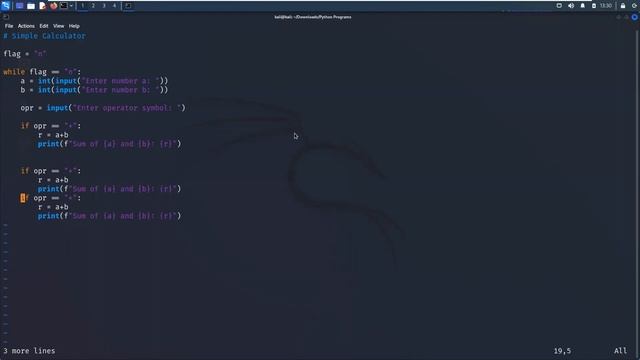The width and height of the screenshot is (640, 360).
Task: Expand the terminal launcher dropdown arrow
Action: click(71, 6)
